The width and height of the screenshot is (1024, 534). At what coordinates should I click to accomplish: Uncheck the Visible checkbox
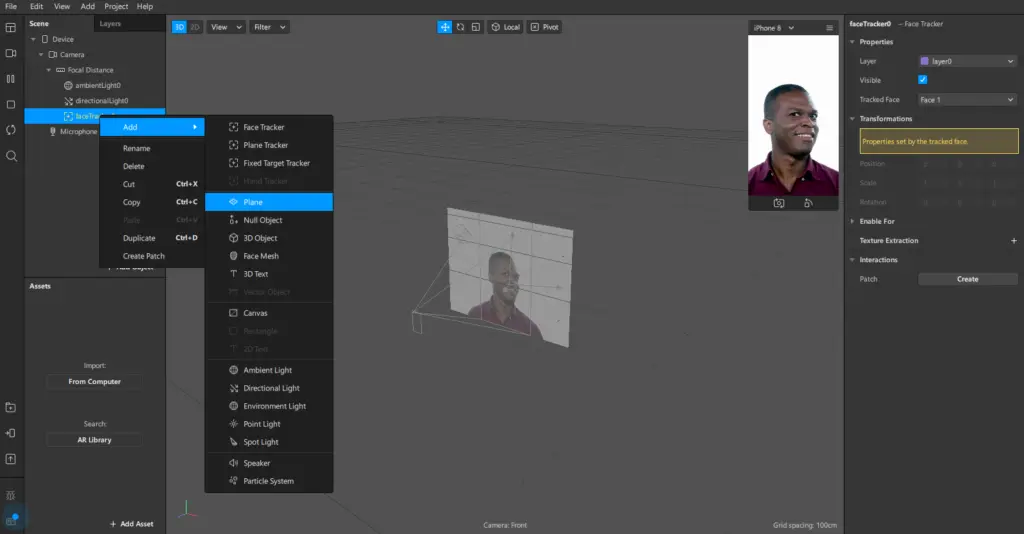pyautogui.click(x=922, y=80)
